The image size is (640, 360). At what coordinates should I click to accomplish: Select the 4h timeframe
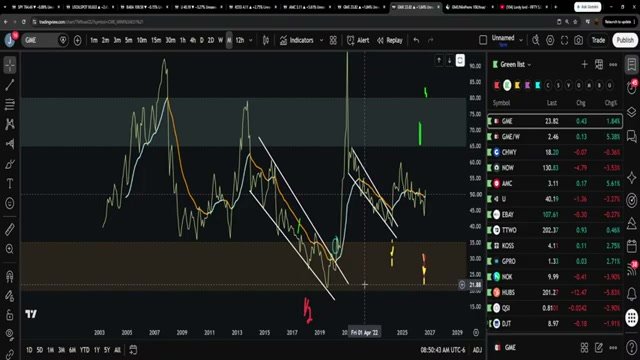[193, 40]
